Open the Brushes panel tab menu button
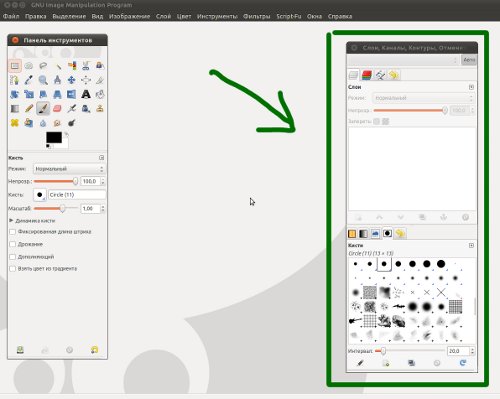This screenshot has width=500, height=399. 471,245
